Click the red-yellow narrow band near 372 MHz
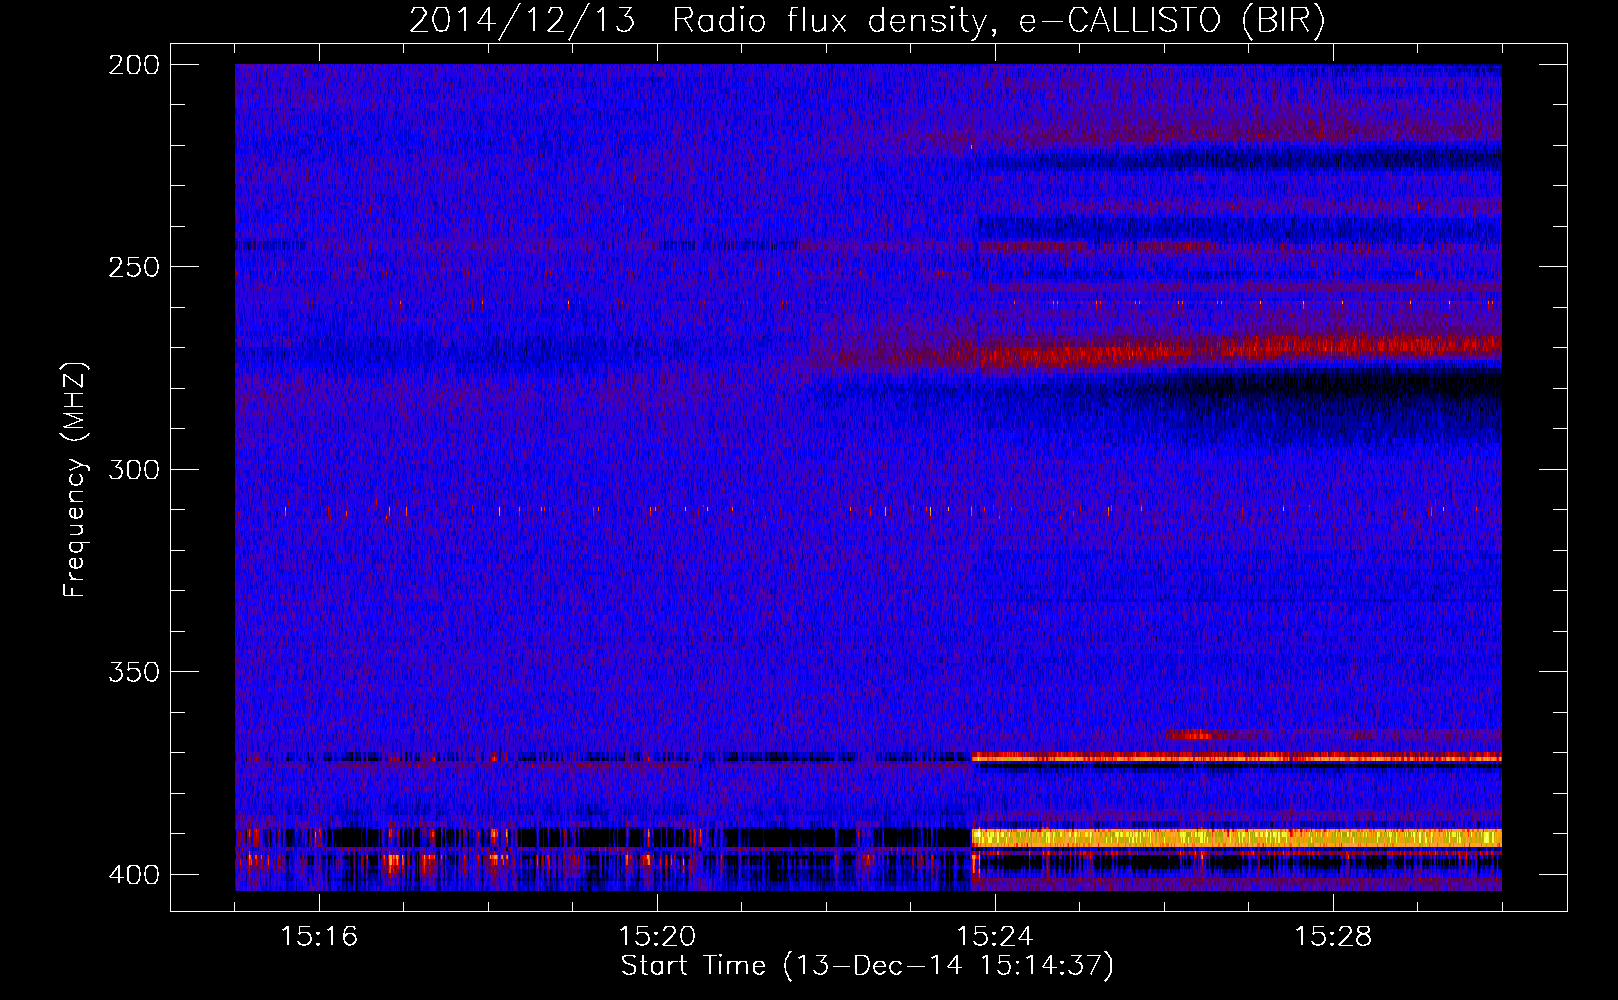The image size is (1618, 1000). pyautogui.click(x=1237, y=757)
